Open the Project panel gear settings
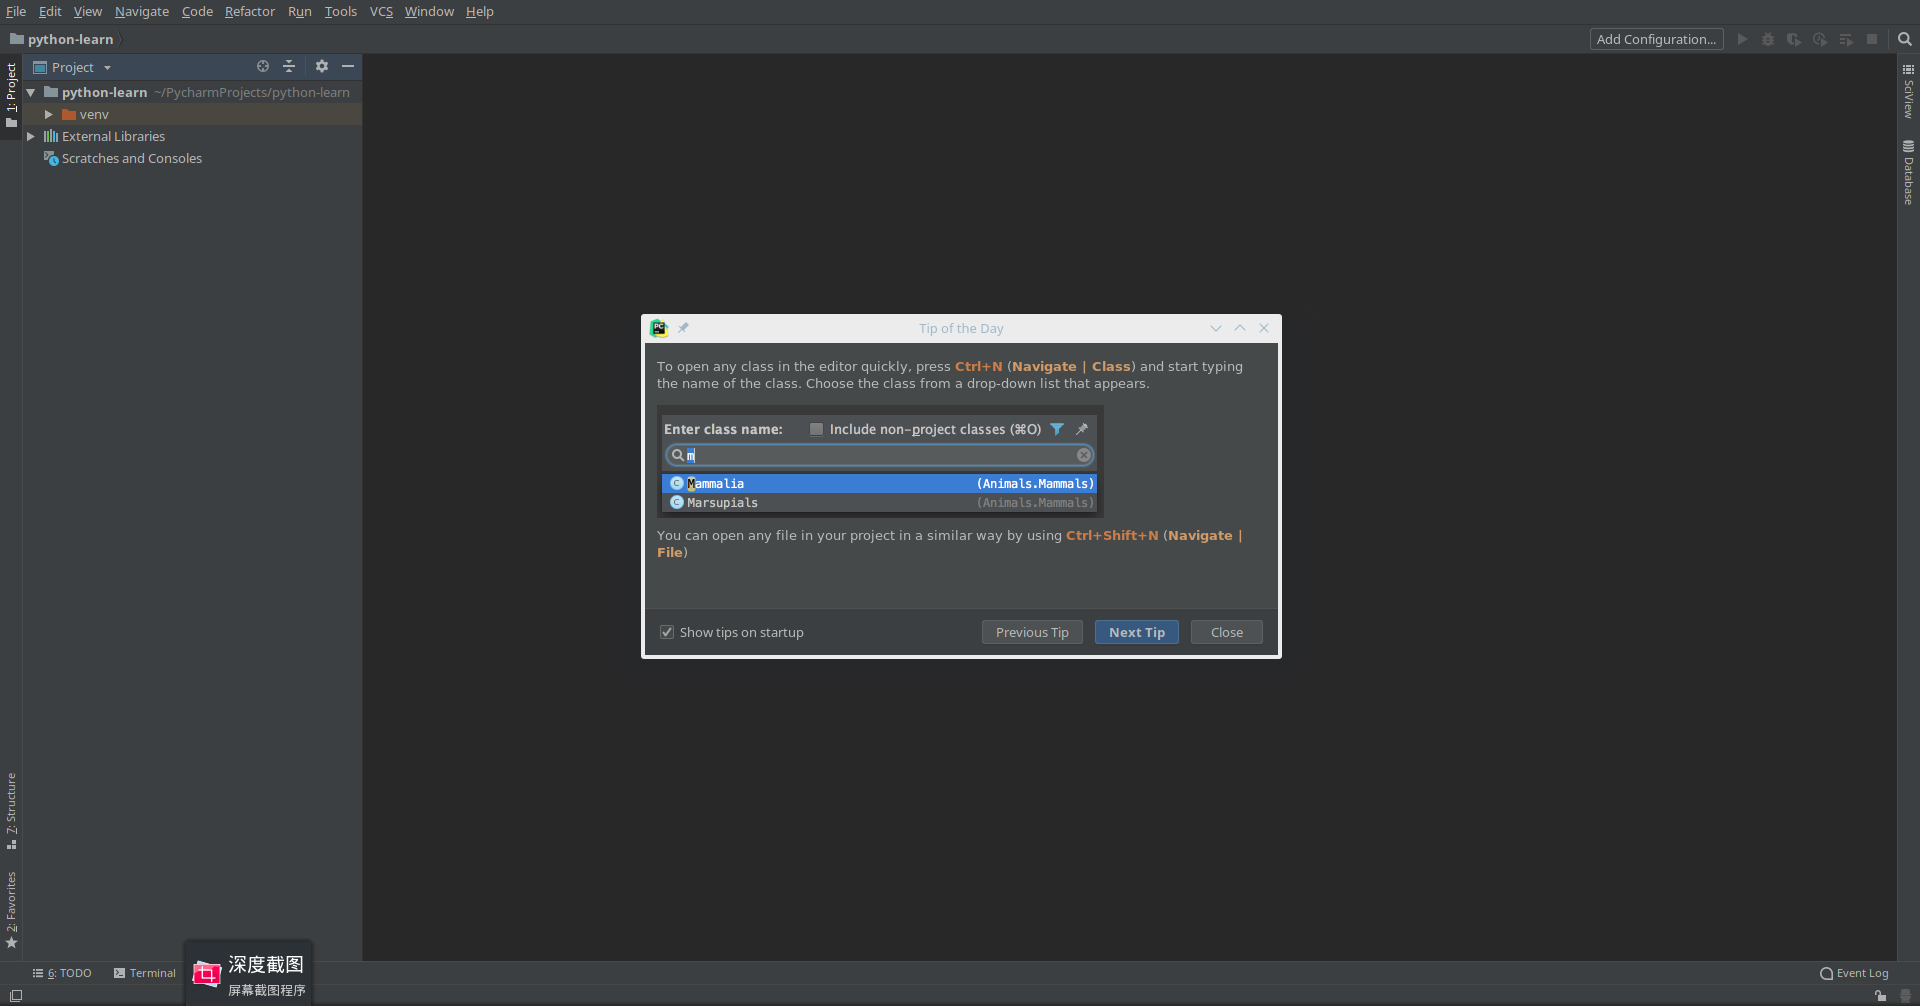The height and width of the screenshot is (1006, 1920). tap(322, 66)
